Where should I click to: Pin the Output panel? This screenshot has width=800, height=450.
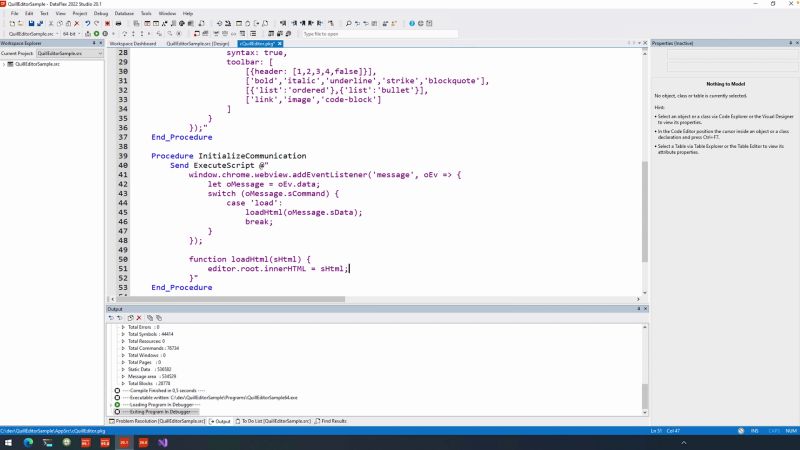coord(638,309)
